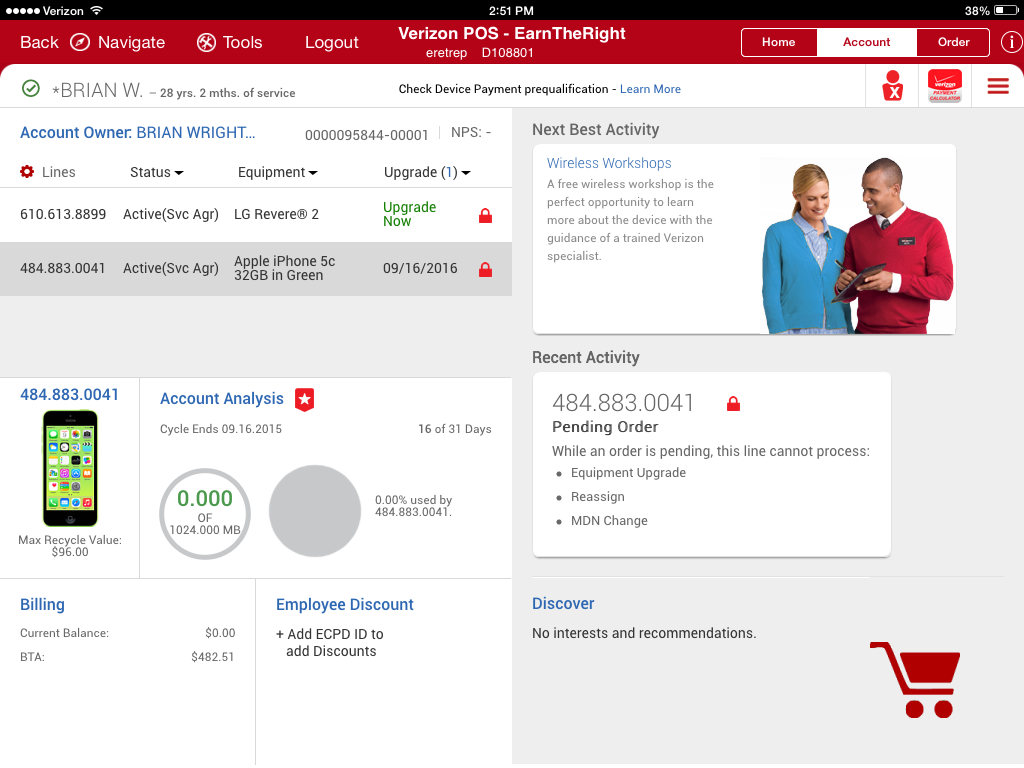This screenshot has height=768, width=1024.
Task: Tap the 0.000 of 1024.000 MB gauge
Action: coord(205,513)
